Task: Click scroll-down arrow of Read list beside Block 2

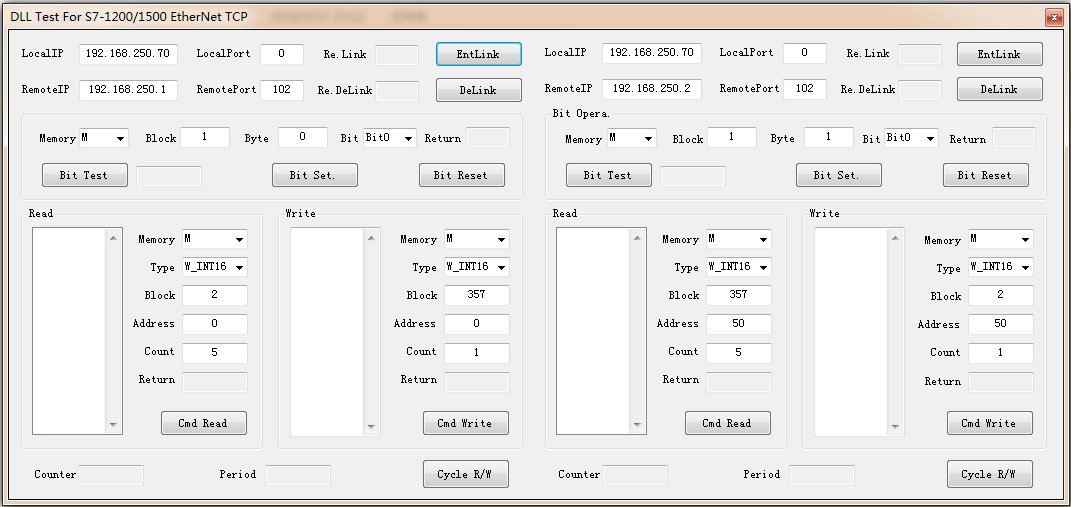Action: (113, 425)
